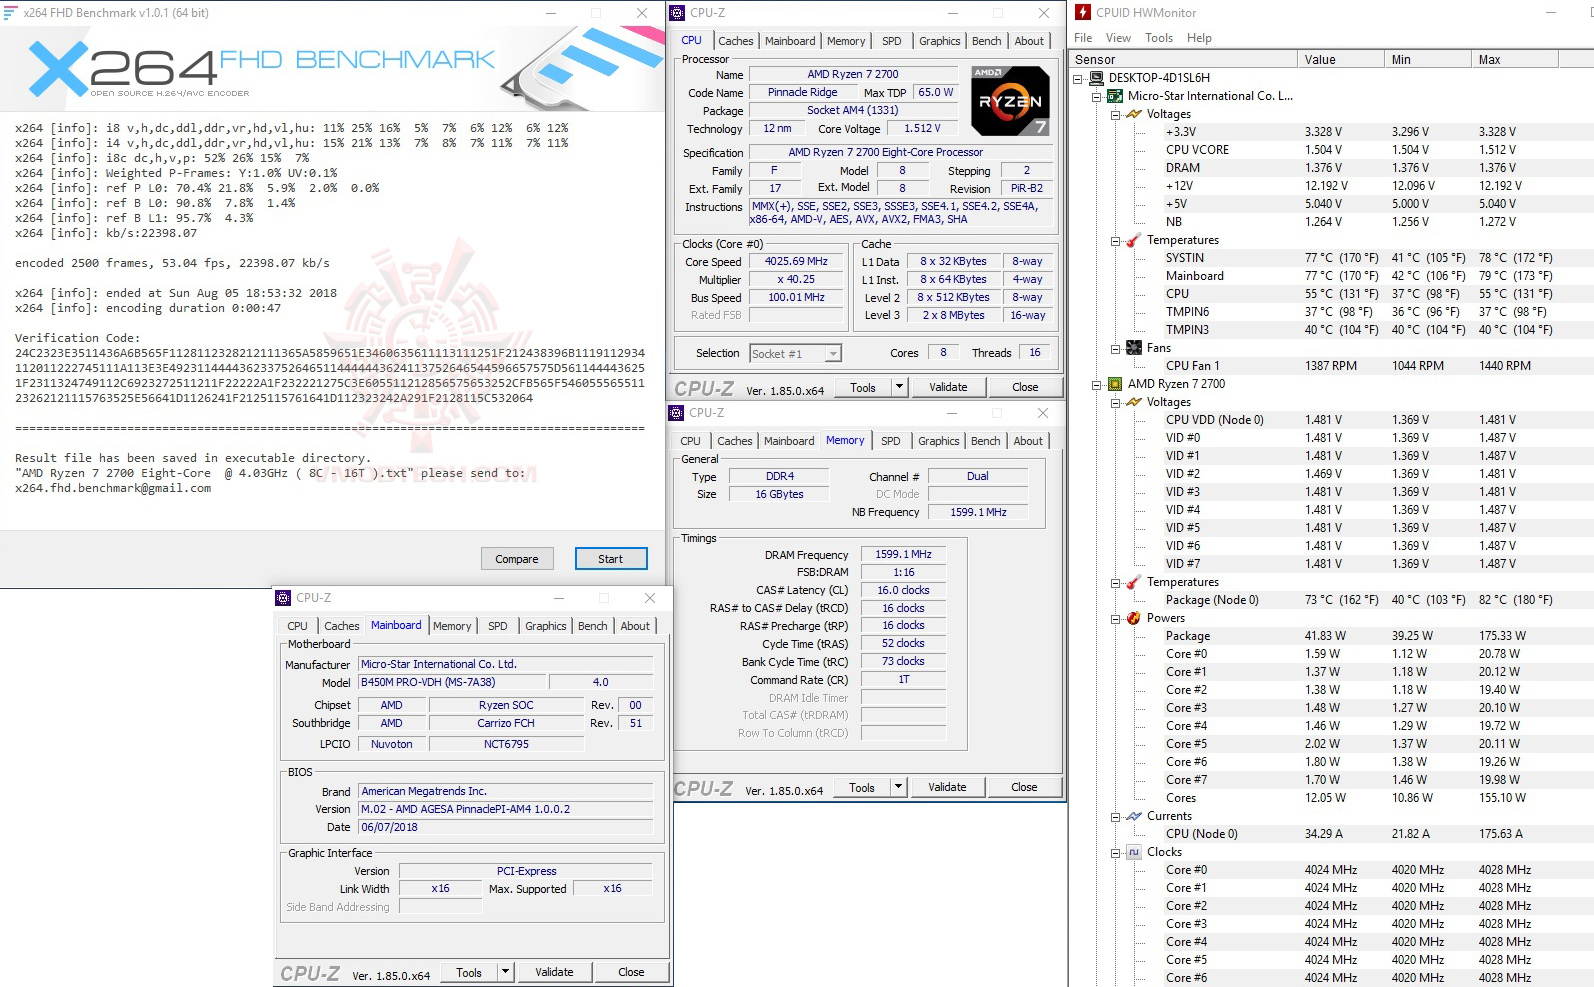Open Bench tab in top CPU-Z window

click(x=986, y=41)
